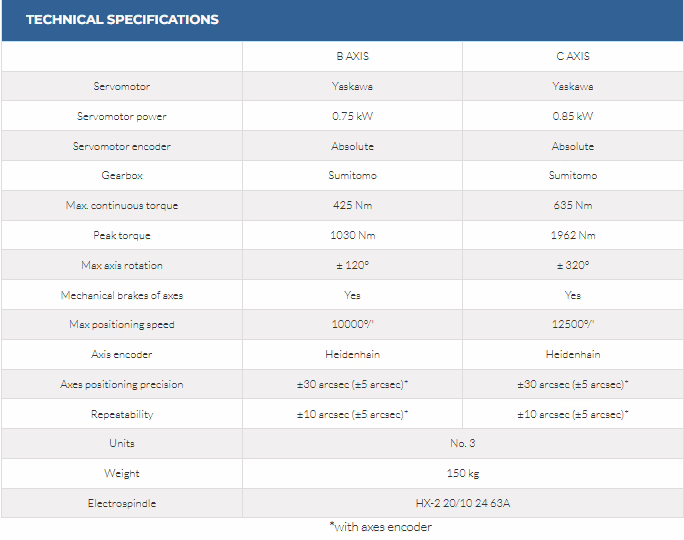The height and width of the screenshot is (540, 684).
Task: Click the 0.85 kW power value
Action: tap(573, 116)
